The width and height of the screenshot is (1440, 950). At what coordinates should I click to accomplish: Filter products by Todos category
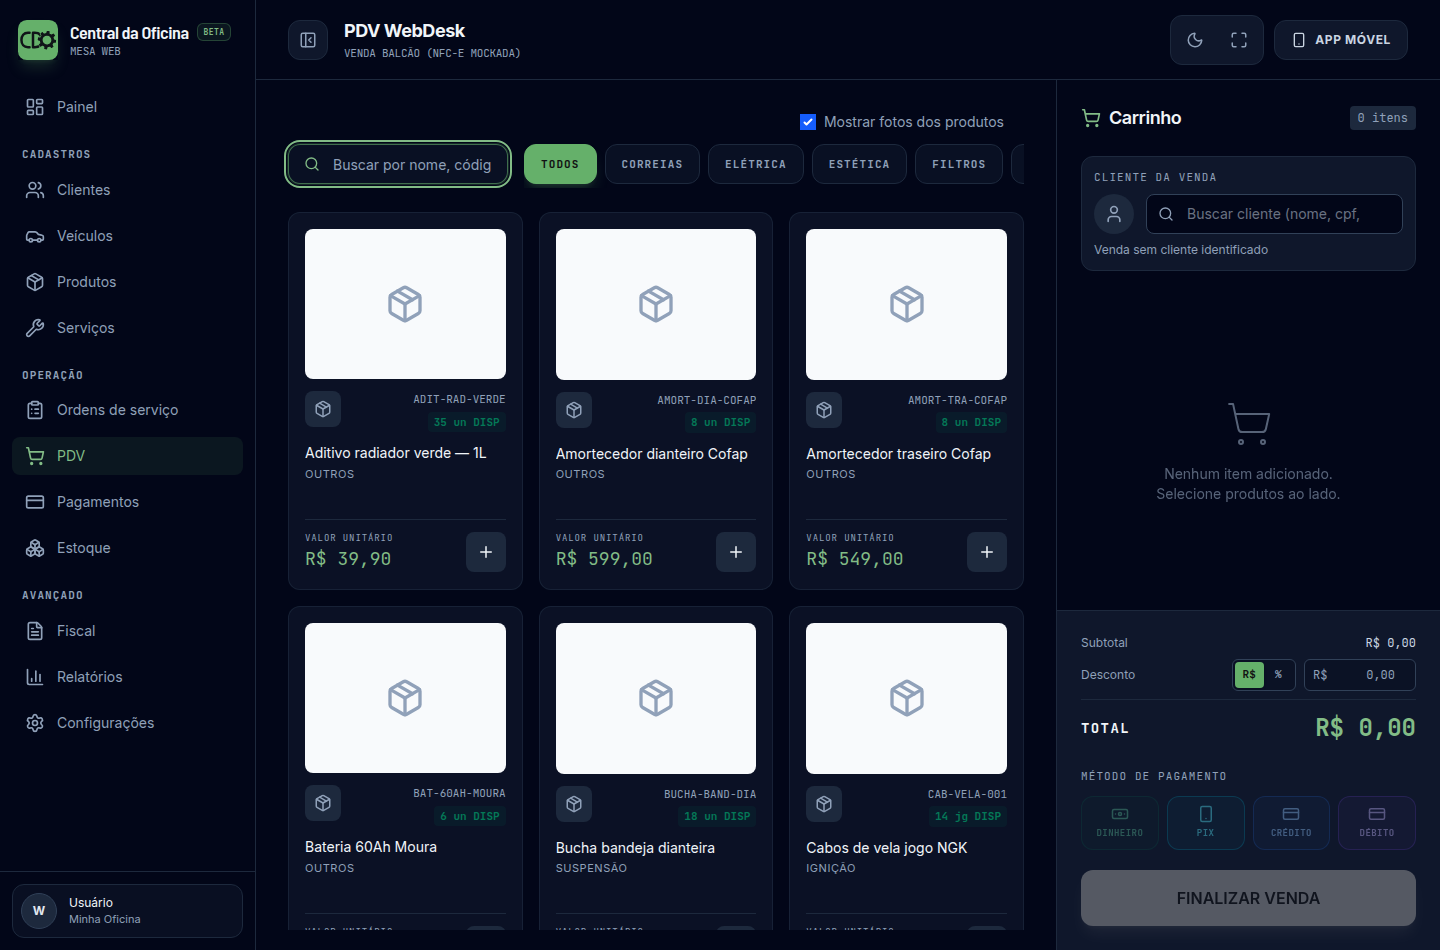560,164
